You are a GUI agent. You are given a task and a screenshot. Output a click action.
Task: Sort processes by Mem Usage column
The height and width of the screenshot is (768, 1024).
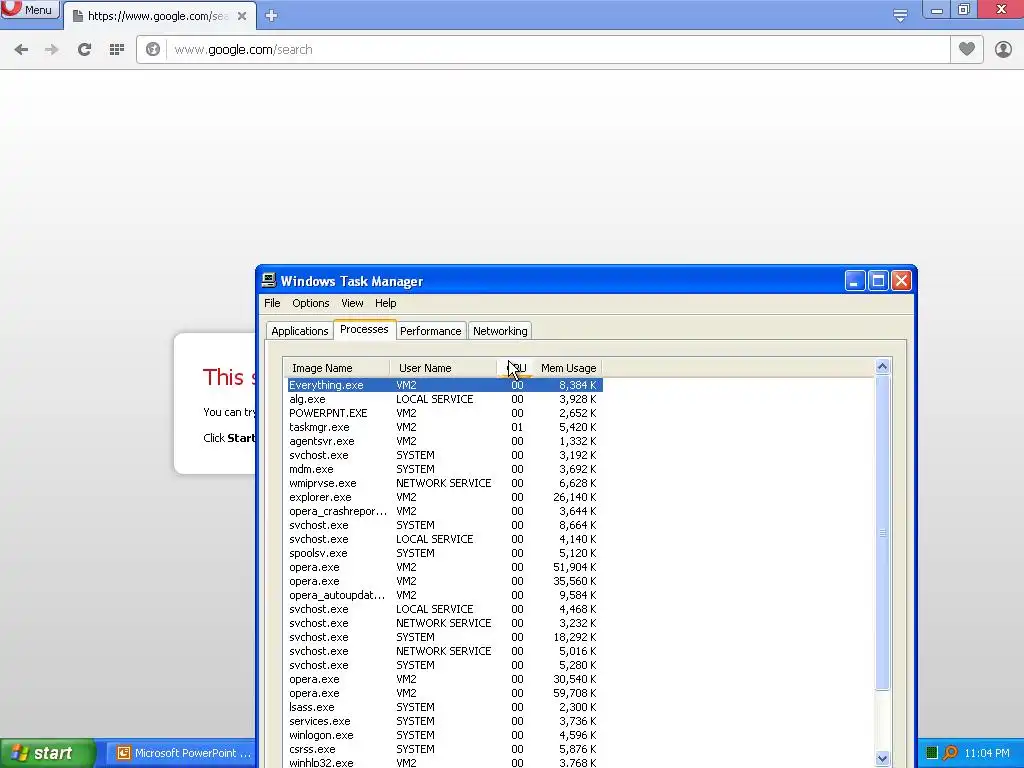coord(568,368)
